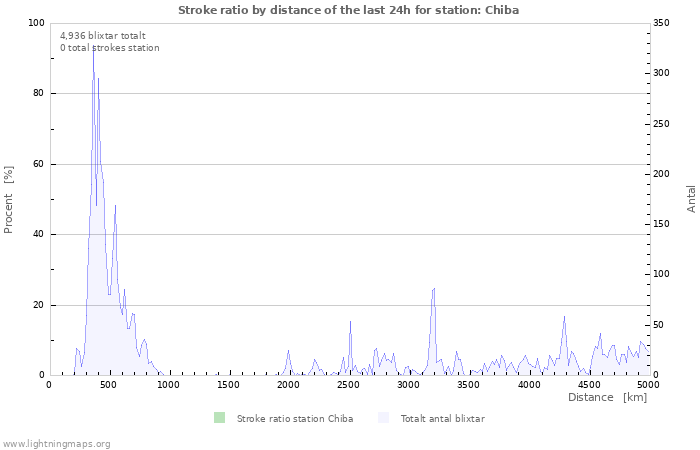Click the 5000 tick on the x-axis
This screenshot has width=700, height=450.
648,385
